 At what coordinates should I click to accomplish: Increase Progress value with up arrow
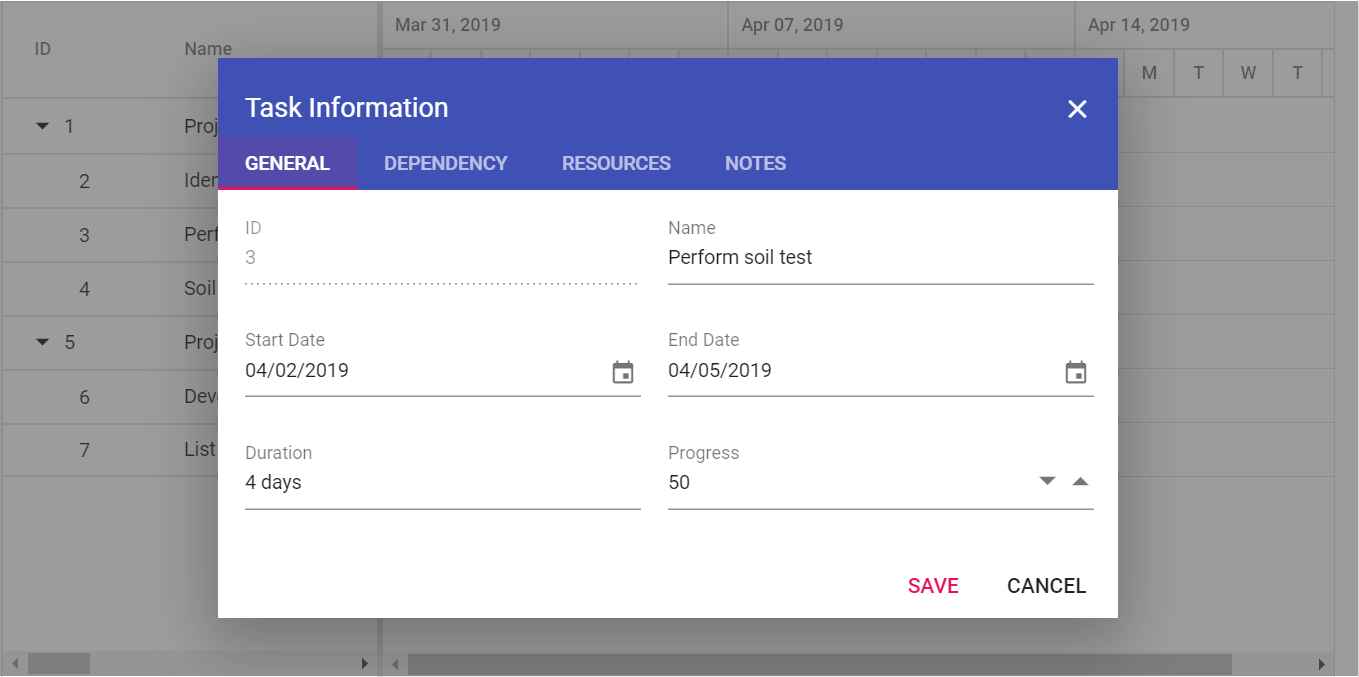[x=1080, y=481]
